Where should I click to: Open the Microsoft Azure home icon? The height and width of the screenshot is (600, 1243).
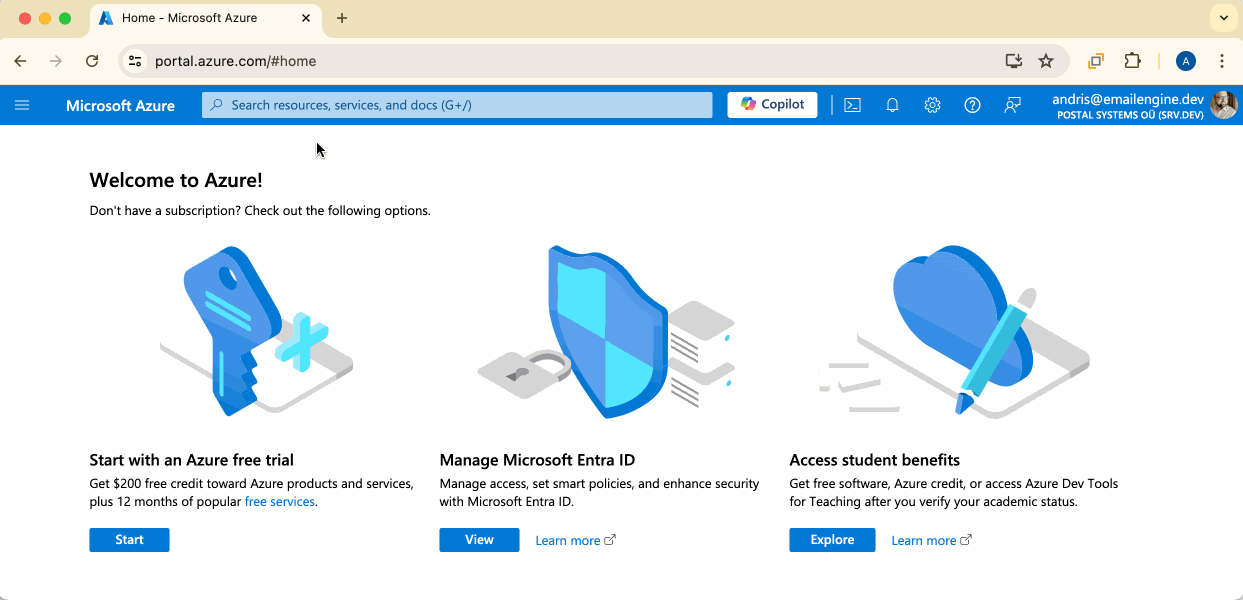pos(120,104)
